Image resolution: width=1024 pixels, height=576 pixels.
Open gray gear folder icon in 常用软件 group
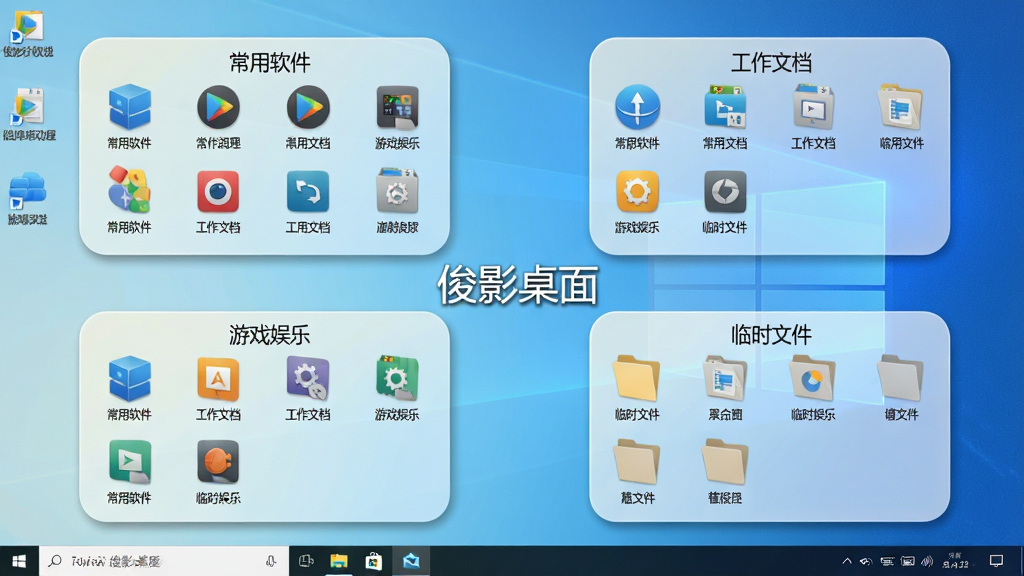pyautogui.click(x=397, y=190)
